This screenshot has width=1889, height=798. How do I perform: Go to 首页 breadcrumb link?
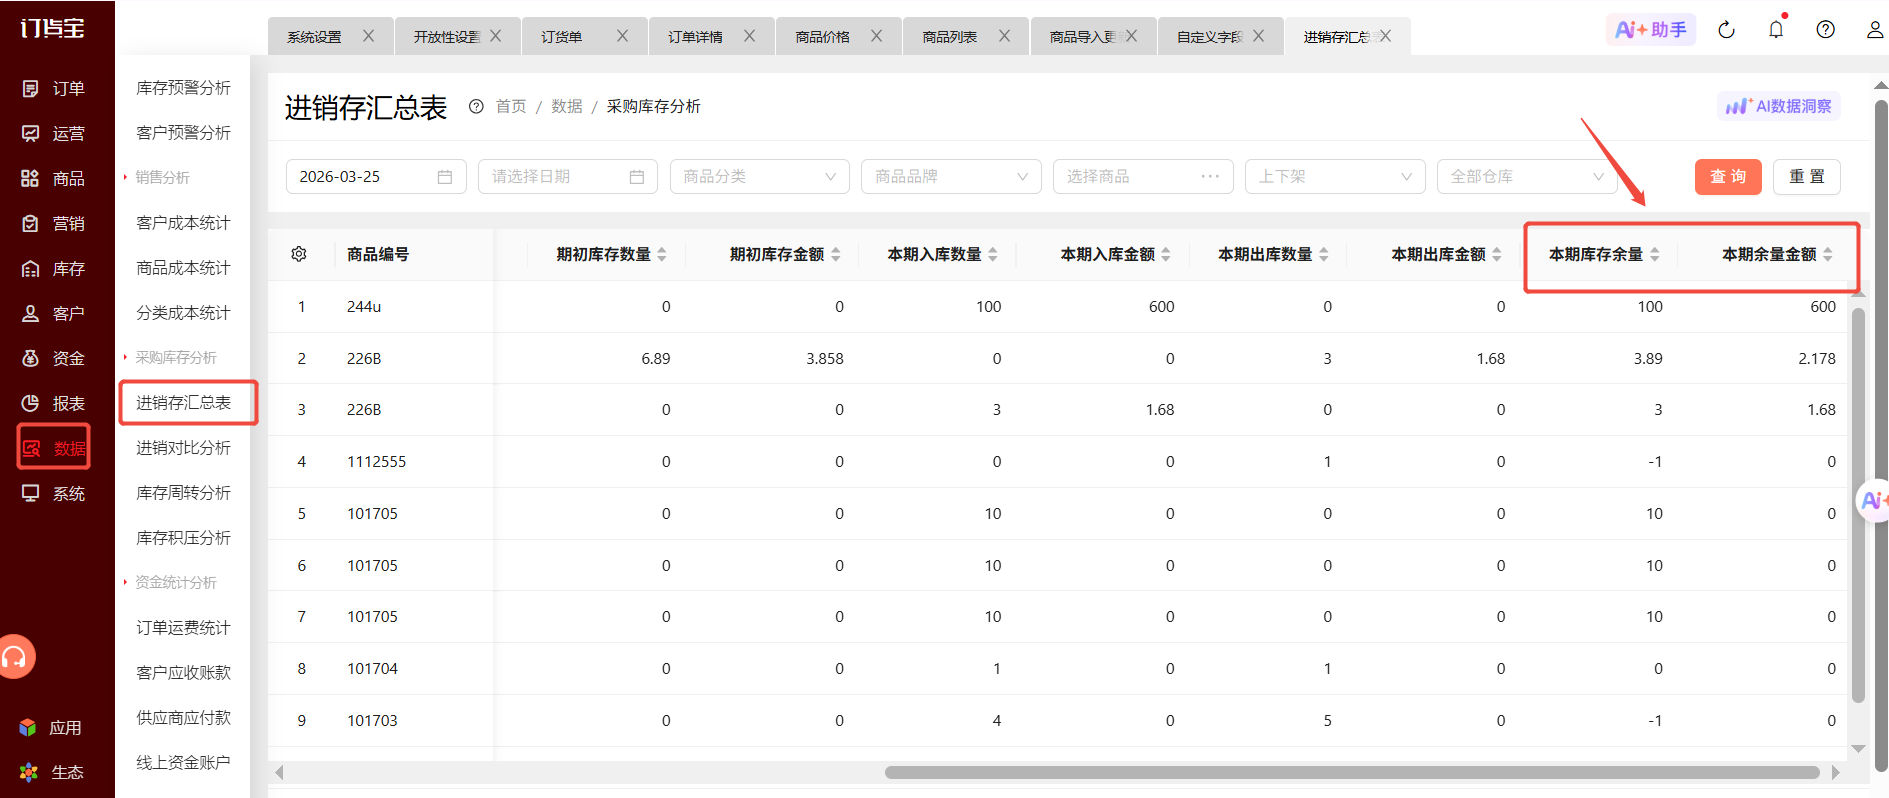pyautogui.click(x=511, y=107)
